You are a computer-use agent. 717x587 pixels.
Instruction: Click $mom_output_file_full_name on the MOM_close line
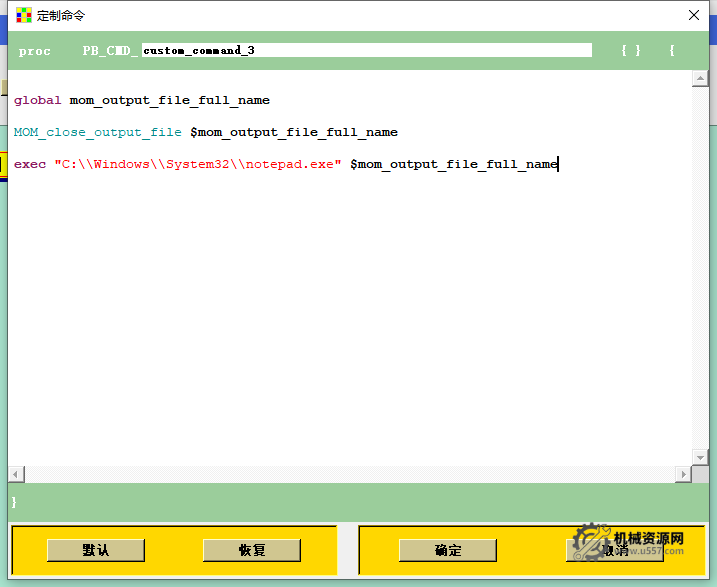pos(294,132)
